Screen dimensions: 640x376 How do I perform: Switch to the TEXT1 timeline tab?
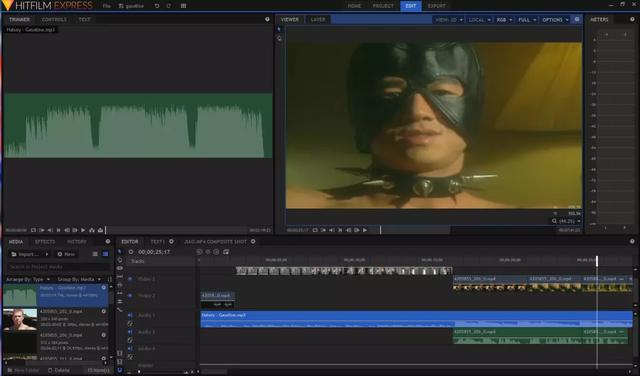(x=158, y=242)
